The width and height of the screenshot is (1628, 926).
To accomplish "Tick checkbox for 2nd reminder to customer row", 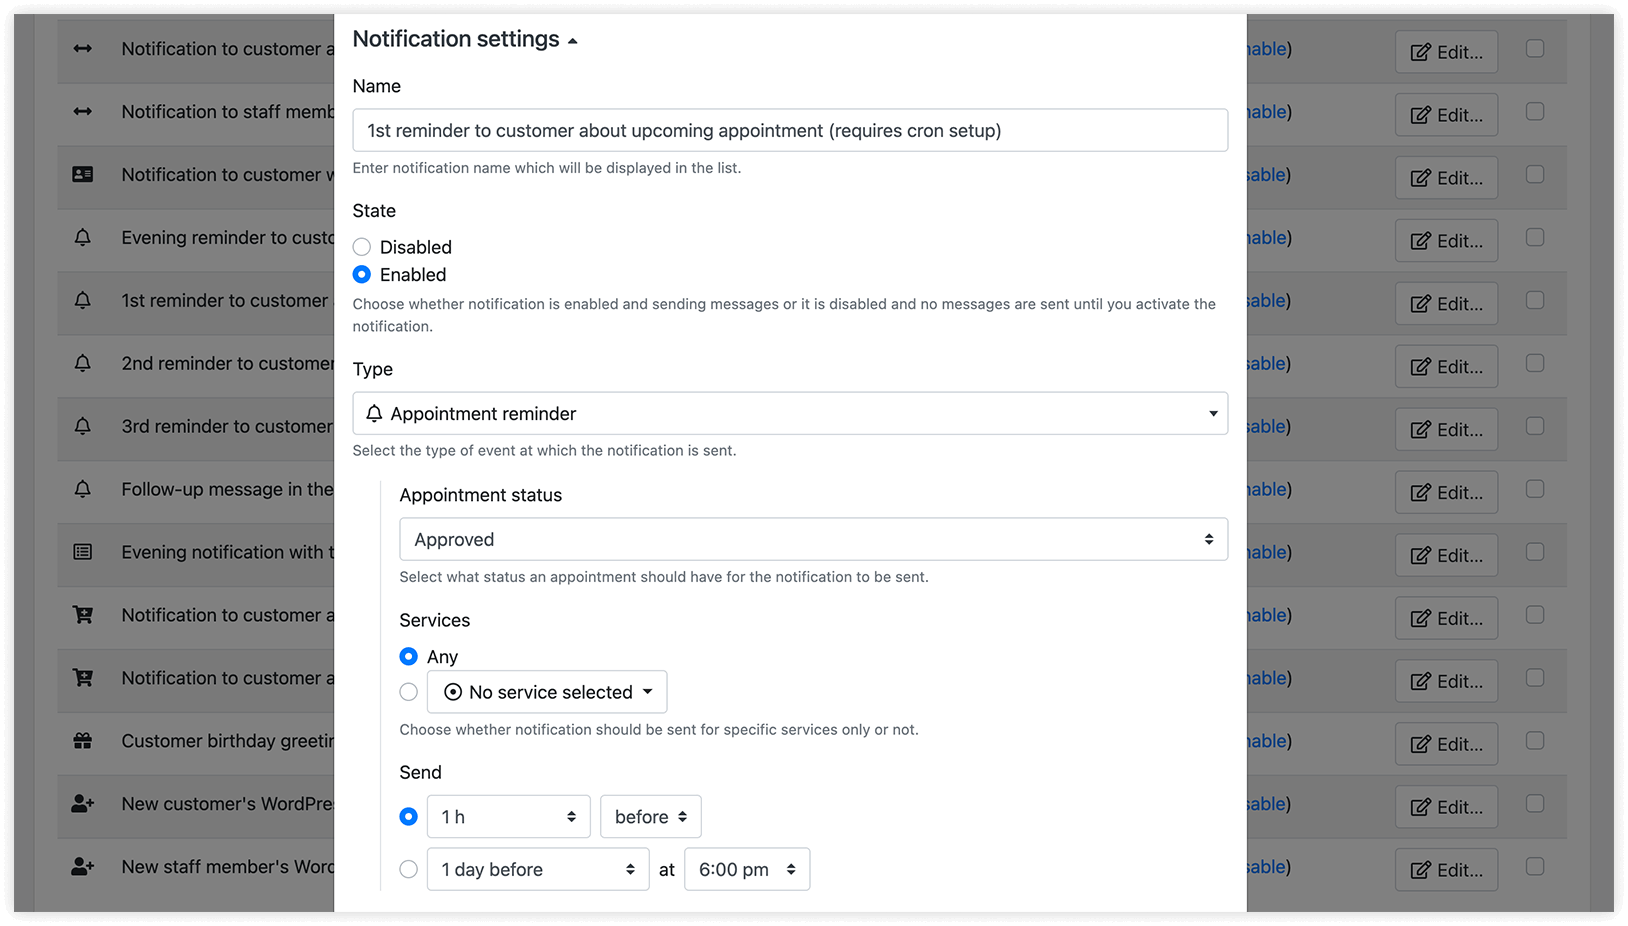I will click(1535, 363).
